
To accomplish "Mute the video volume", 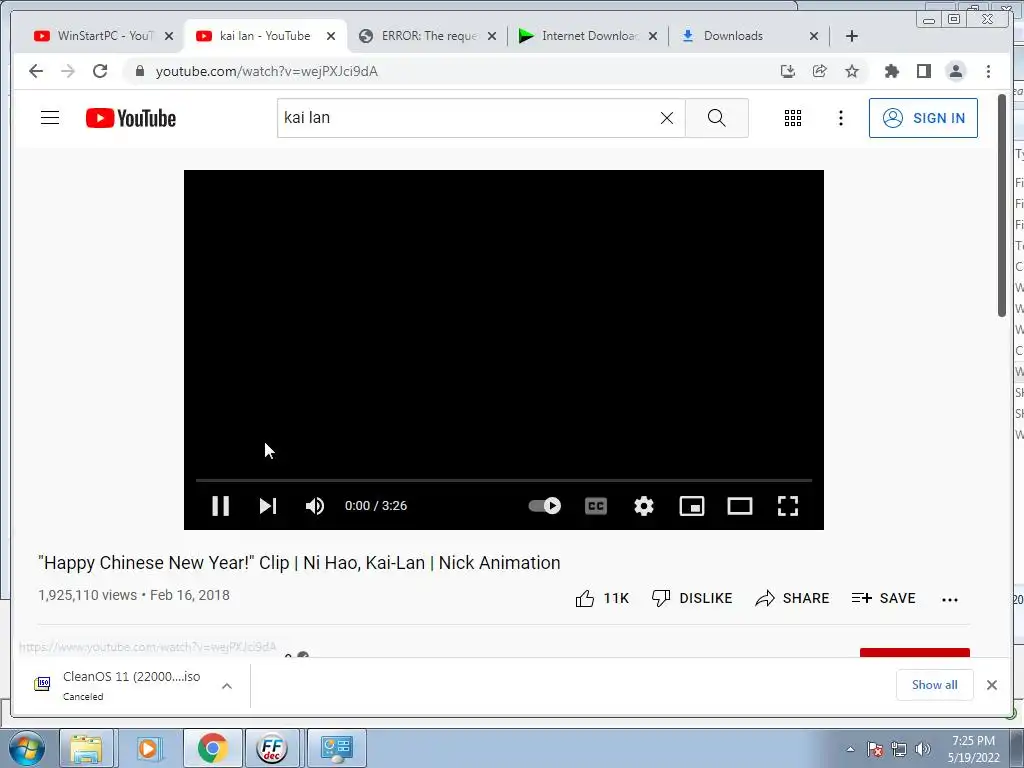I will tap(315, 505).
